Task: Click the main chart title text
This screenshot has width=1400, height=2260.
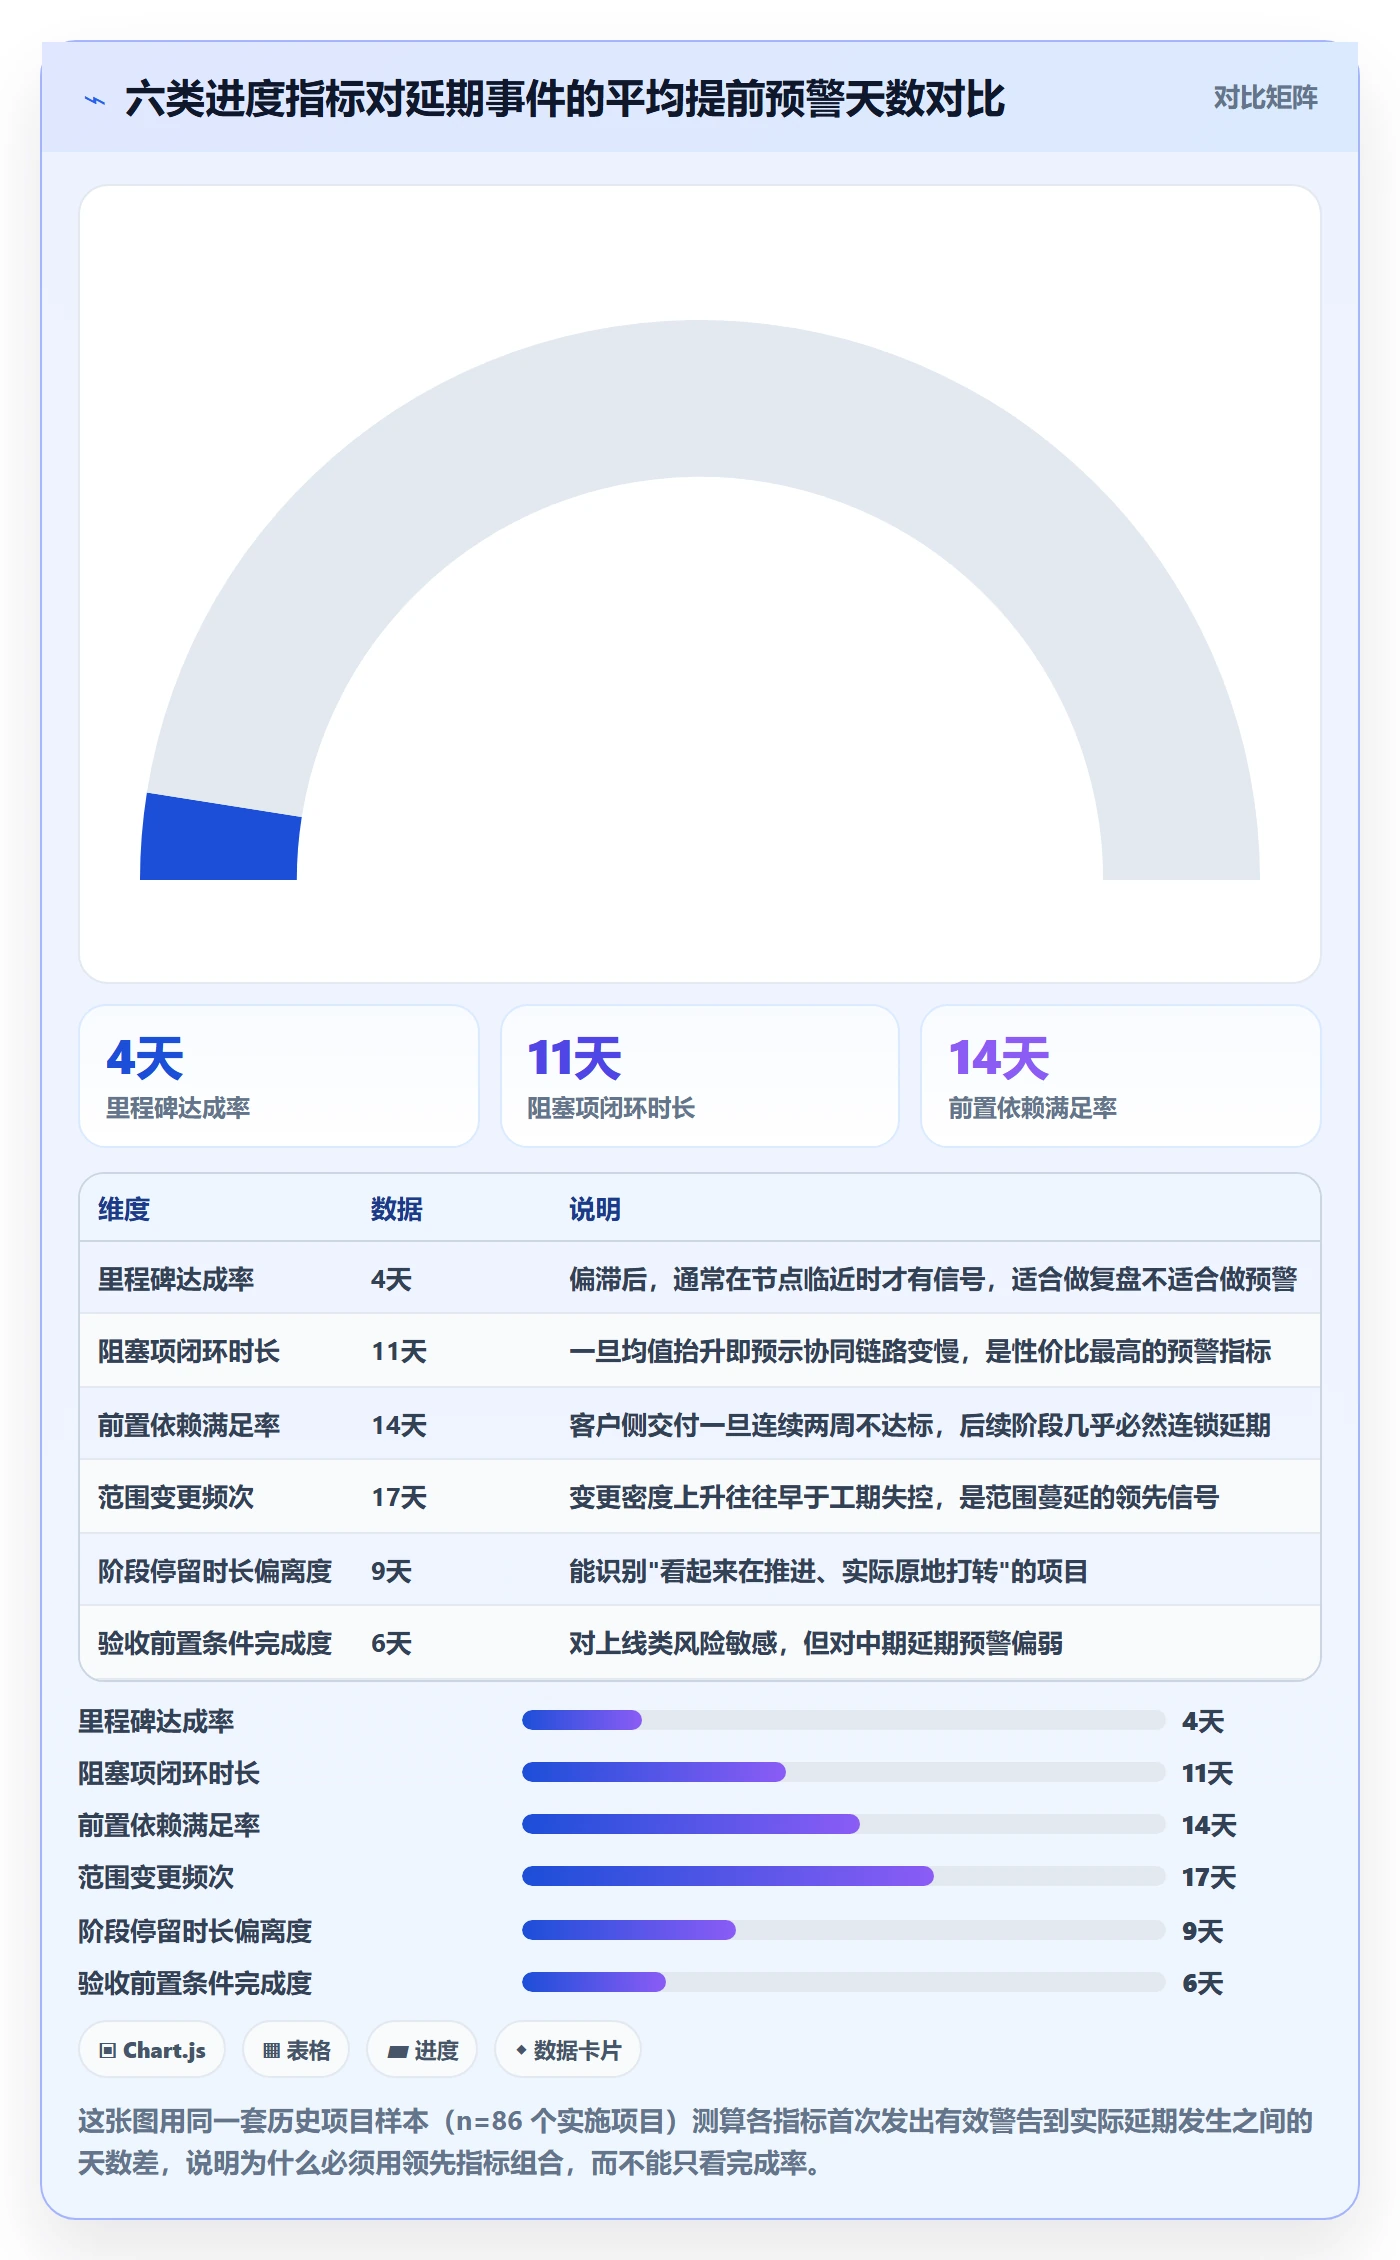Action: click(565, 99)
